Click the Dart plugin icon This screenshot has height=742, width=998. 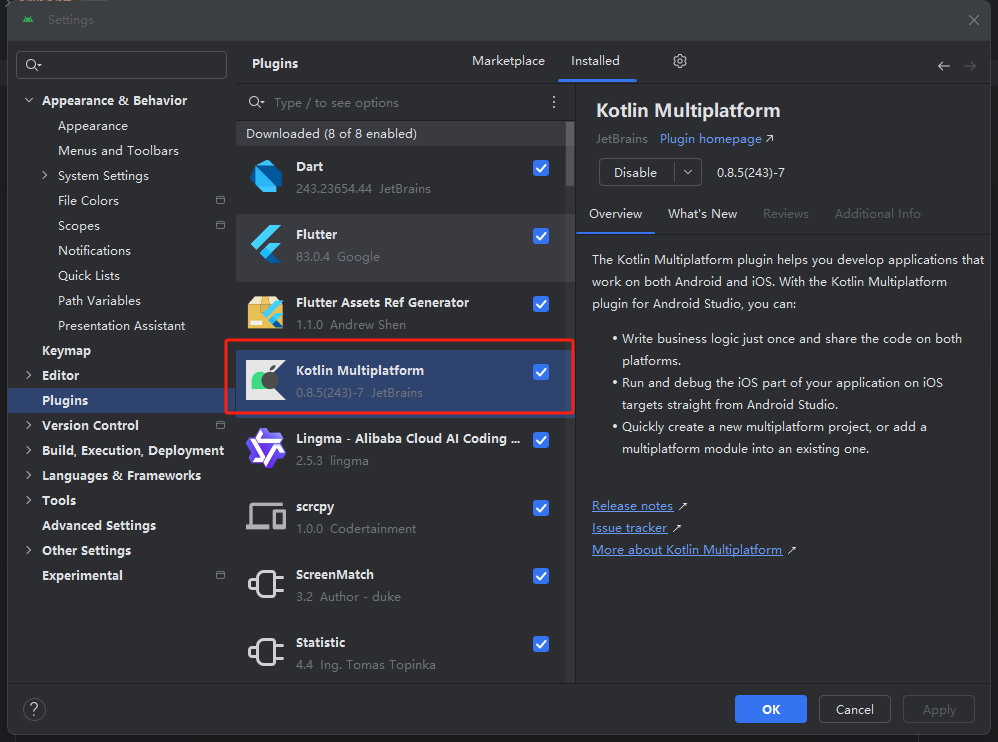(265, 177)
